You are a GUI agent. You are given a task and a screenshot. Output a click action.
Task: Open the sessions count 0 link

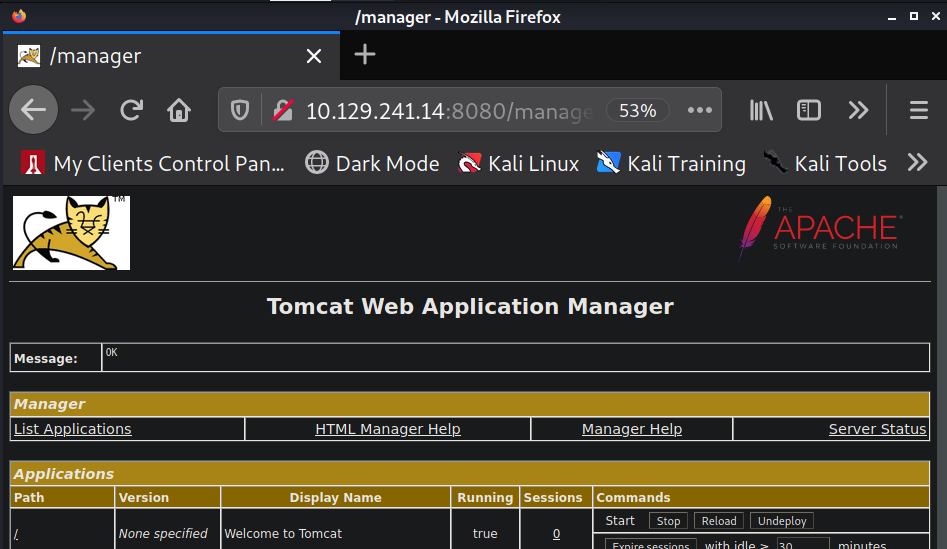pyautogui.click(x=556, y=534)
